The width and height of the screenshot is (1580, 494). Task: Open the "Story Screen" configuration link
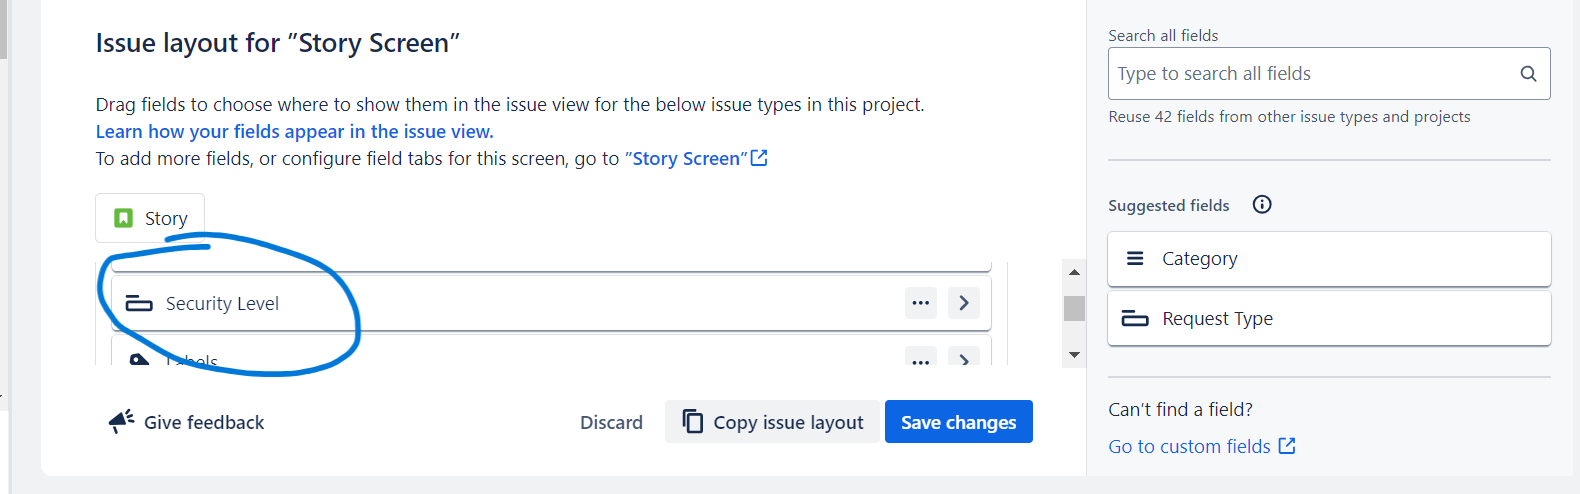[685, 158]
